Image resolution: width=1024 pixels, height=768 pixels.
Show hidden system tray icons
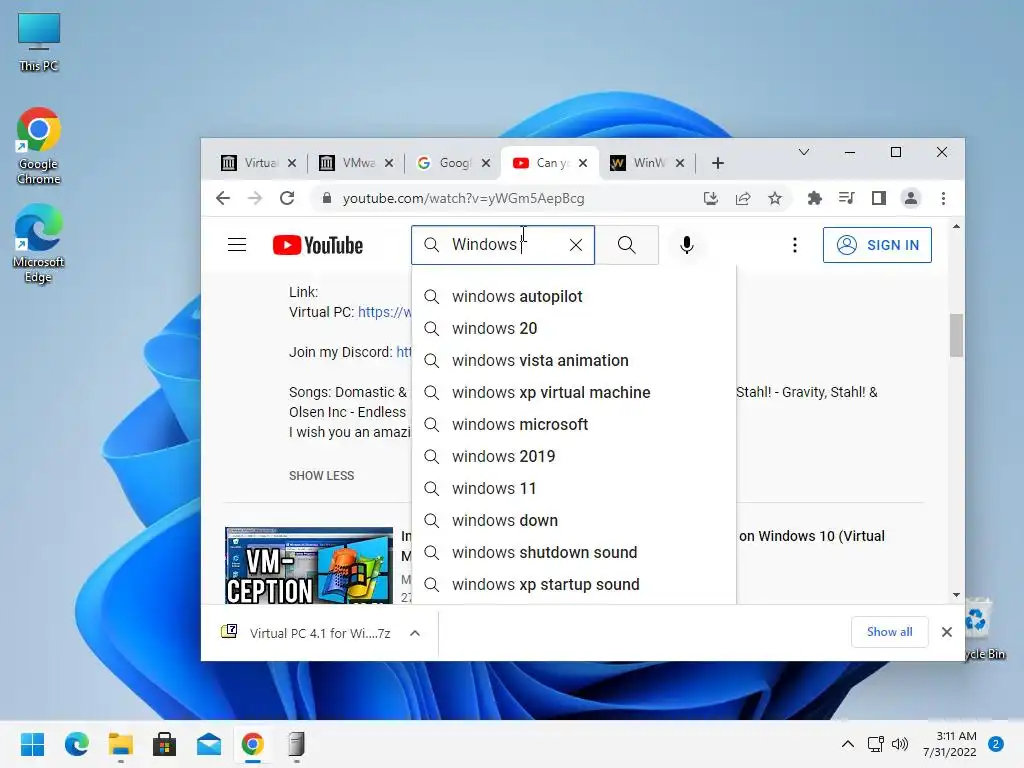pyautogui.click(x=848, y=744)
